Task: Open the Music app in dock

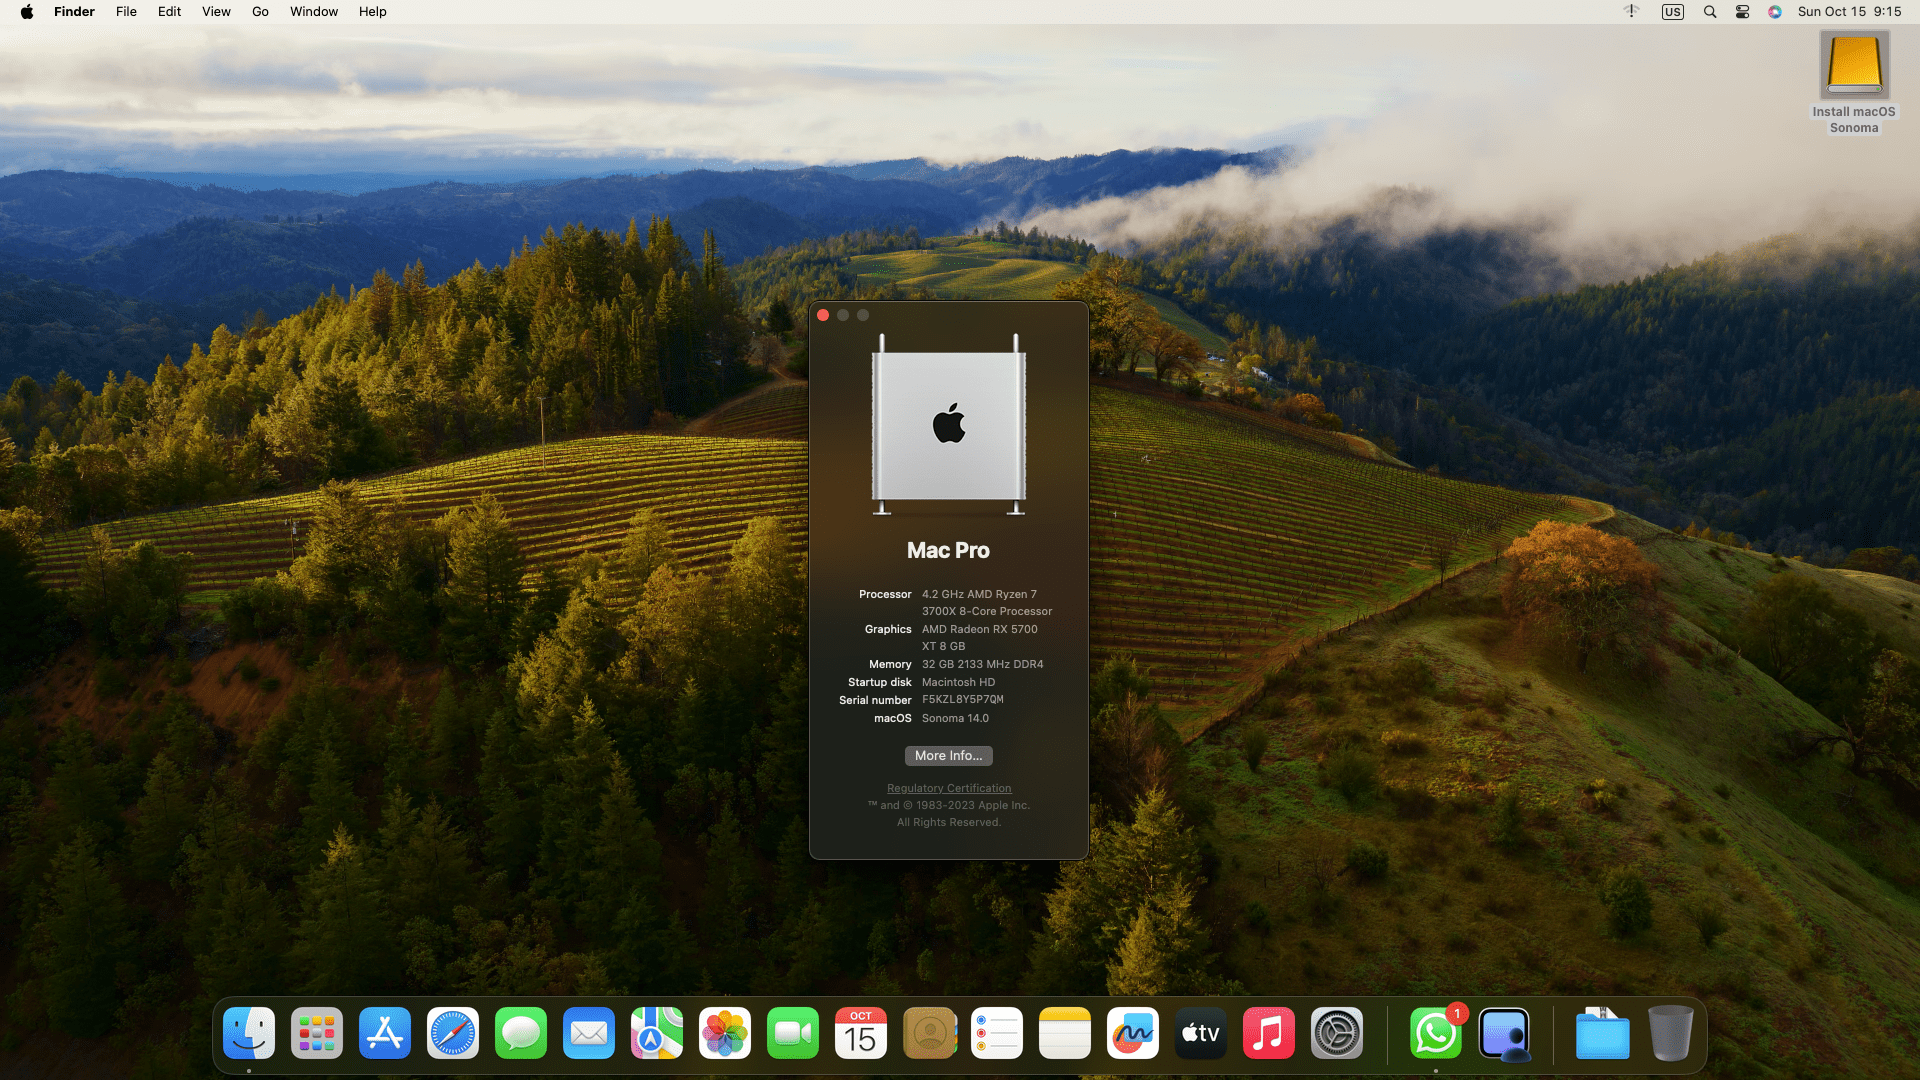Action: point(1269,1033)
